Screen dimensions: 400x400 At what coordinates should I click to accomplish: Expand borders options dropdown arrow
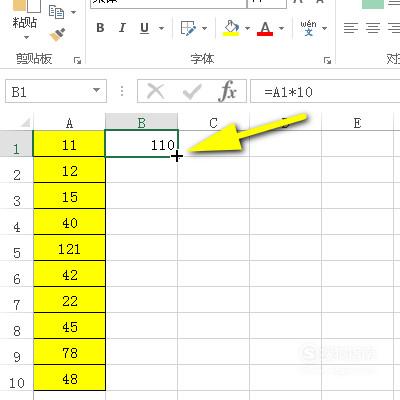pyautogui.click(x=204, y=28)
